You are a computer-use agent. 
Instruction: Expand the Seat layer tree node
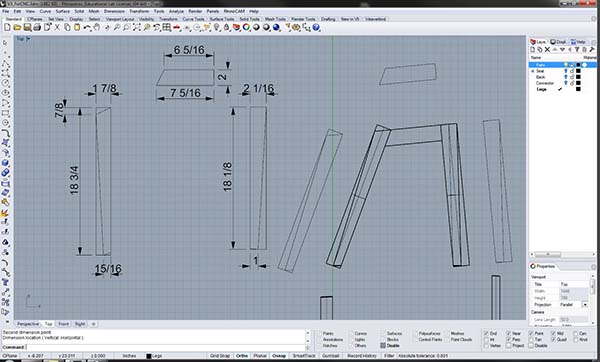[x=532, y=71]
